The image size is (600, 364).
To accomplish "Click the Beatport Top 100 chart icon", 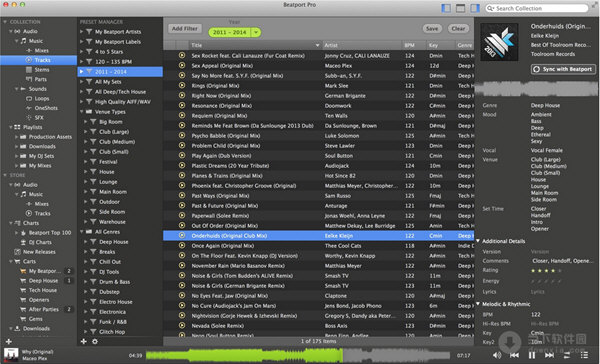I will tap(23, 233).
